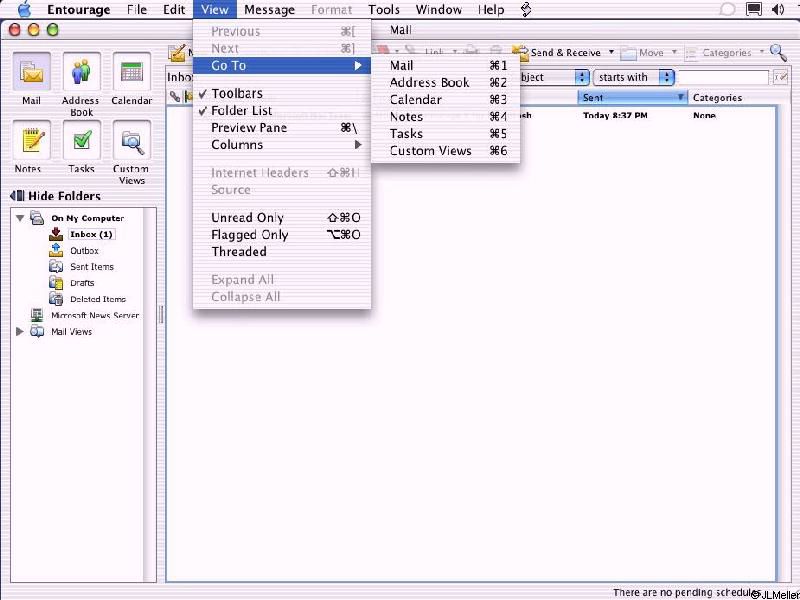Select the Inbox folder icon
This screenshot has height=600, width=800.
[x=56, y=234]
